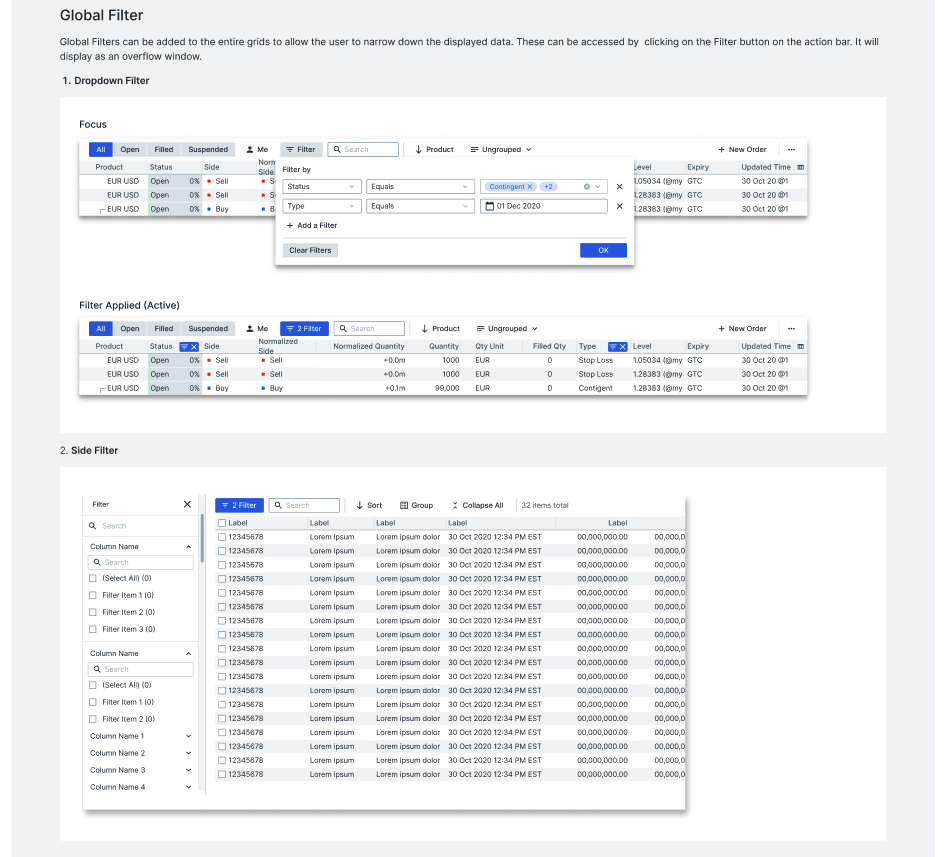The width and height of the screenshot is (946, 857).
Task: Open the Ungrouped dropdown in Filter Applied toolbar
Action: click(507, 329)
